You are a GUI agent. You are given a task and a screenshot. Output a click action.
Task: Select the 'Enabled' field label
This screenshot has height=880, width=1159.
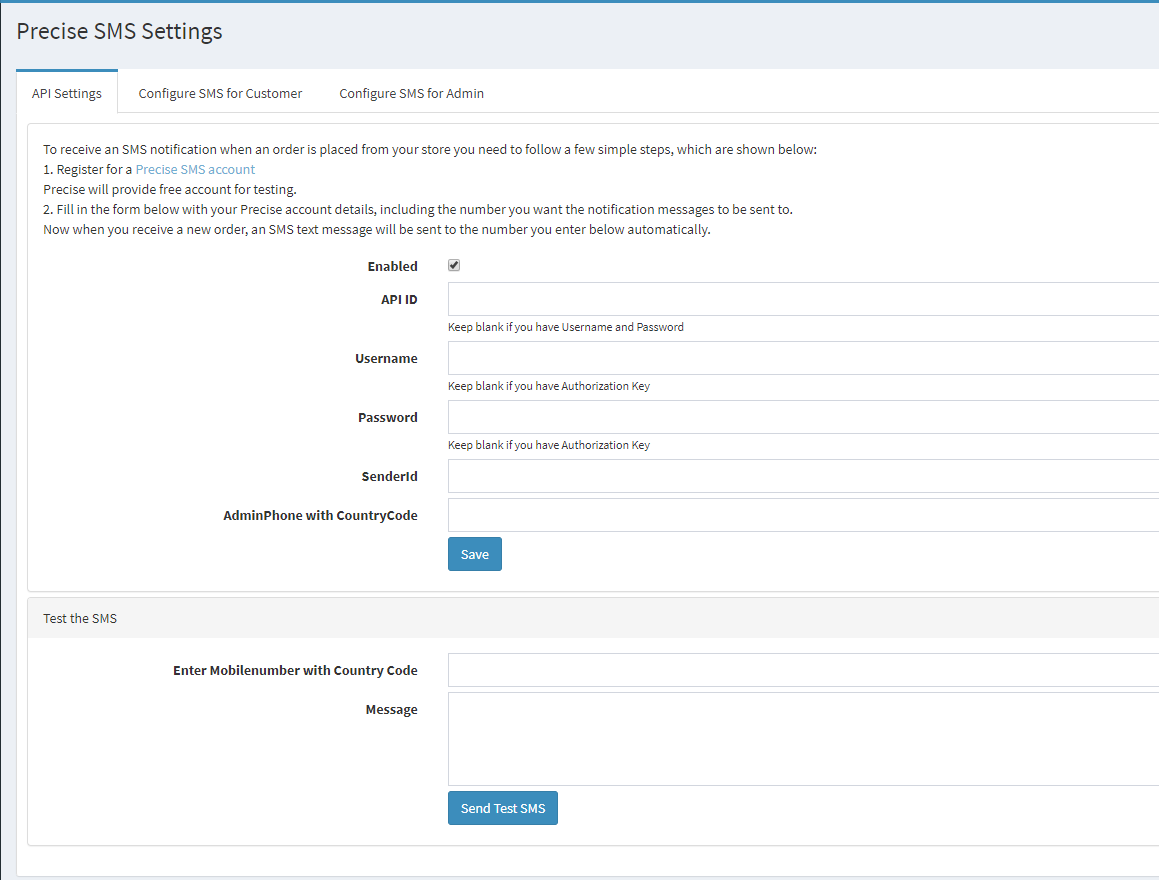pyautogui.click(x=392, y=266)
